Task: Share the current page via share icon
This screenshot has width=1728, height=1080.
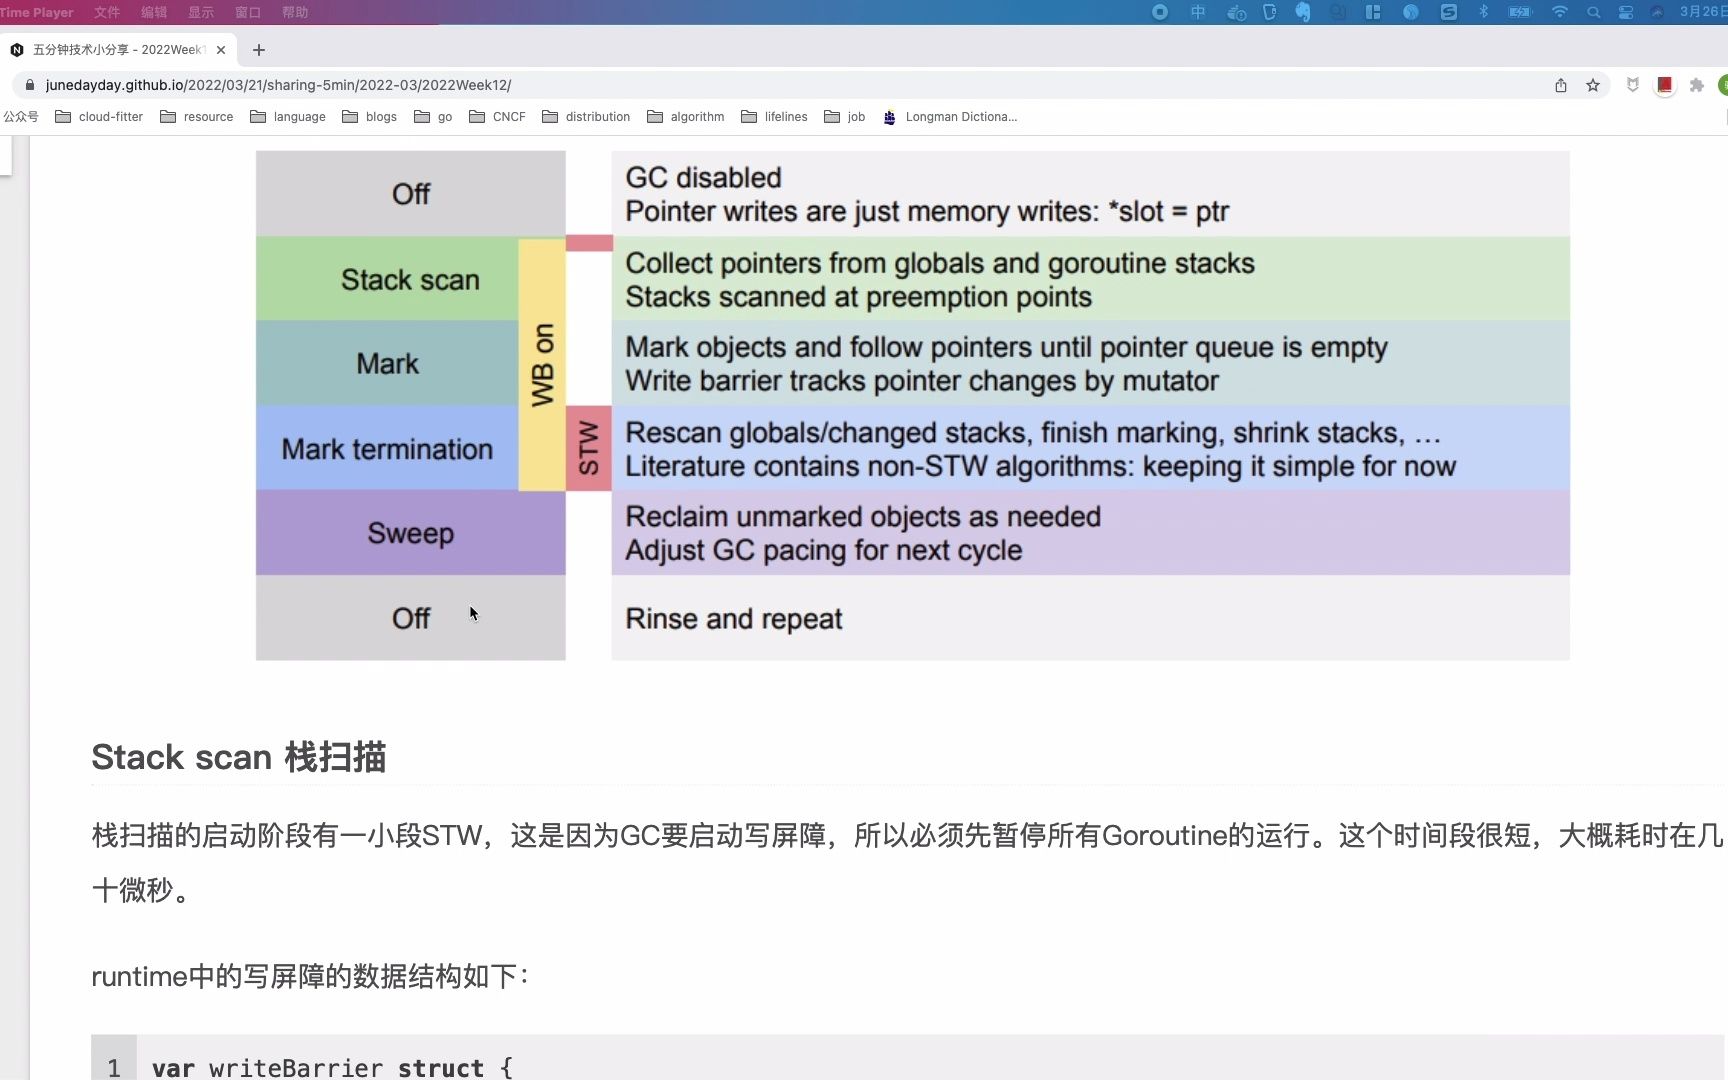Action: pyautogui.click(x=1560, y=85)
